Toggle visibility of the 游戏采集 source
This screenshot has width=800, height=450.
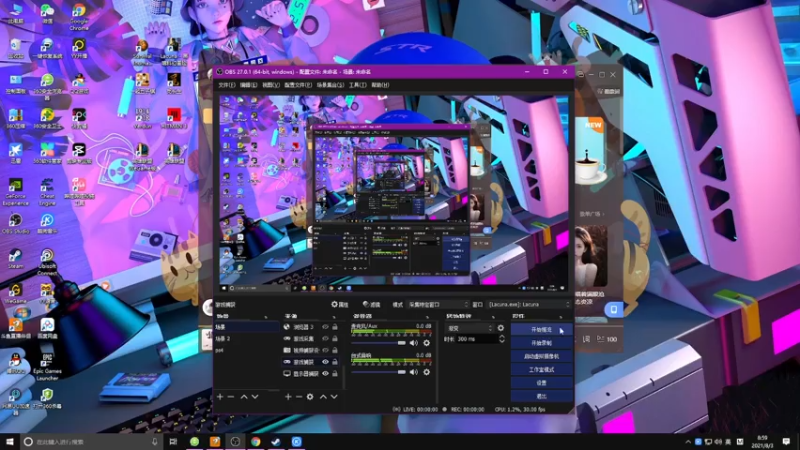click(x=325, y=339)
